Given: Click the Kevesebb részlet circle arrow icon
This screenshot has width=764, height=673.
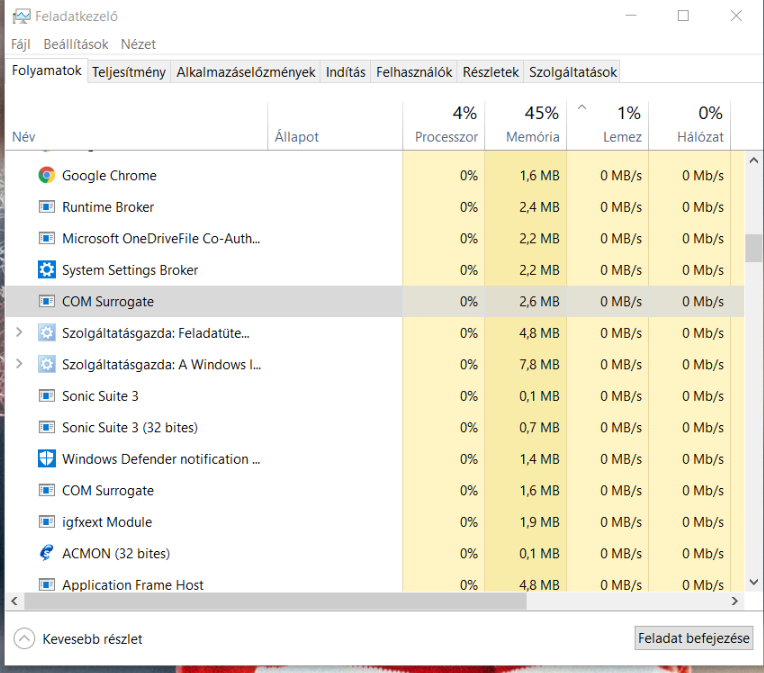Looking at the screenshot, I should [24, 638].
